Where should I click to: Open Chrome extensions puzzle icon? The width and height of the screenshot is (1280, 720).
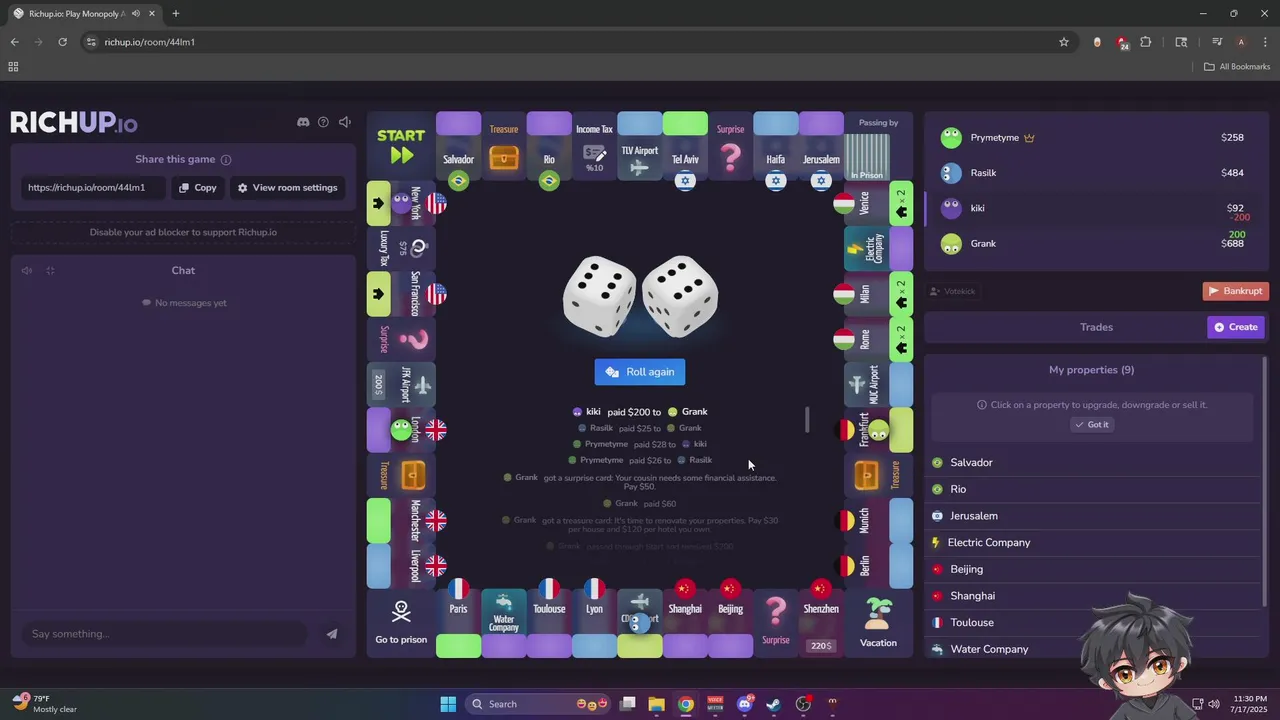coord(1146,42)
